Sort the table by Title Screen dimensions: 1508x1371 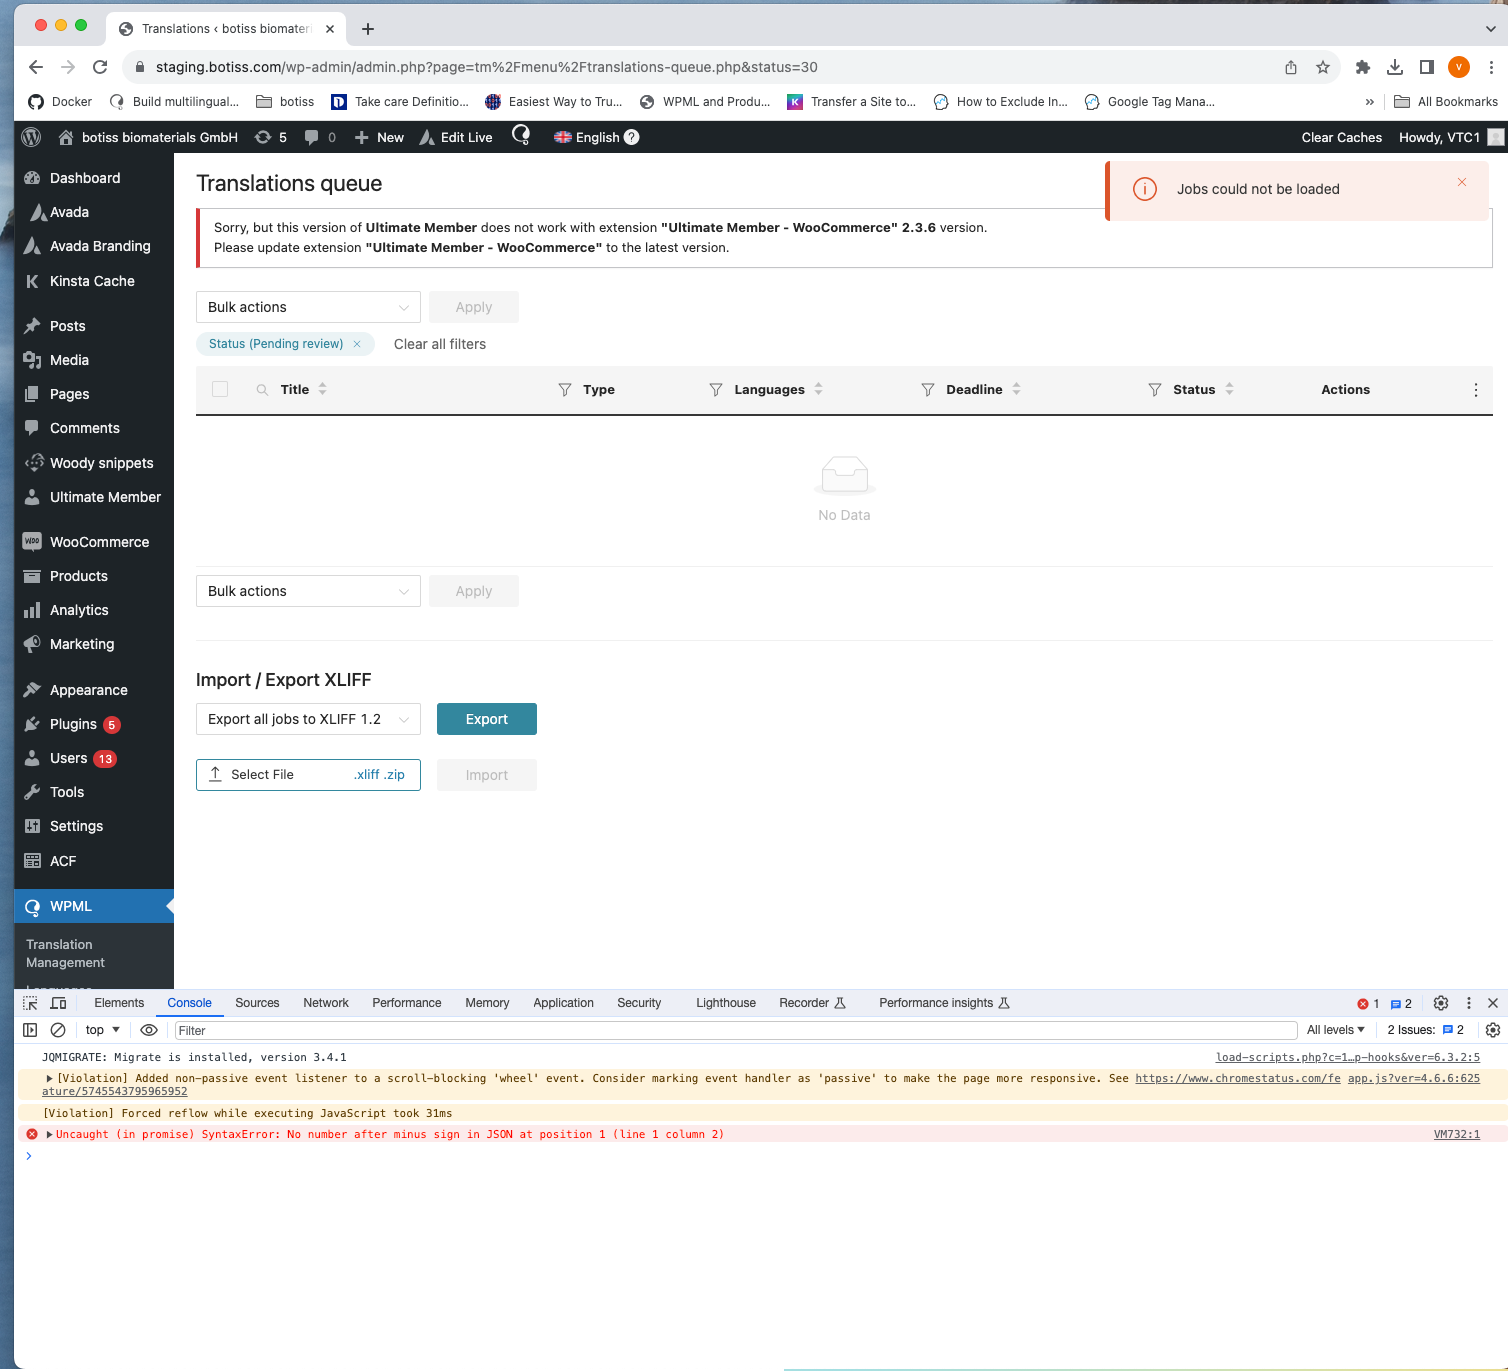[323, 390]
